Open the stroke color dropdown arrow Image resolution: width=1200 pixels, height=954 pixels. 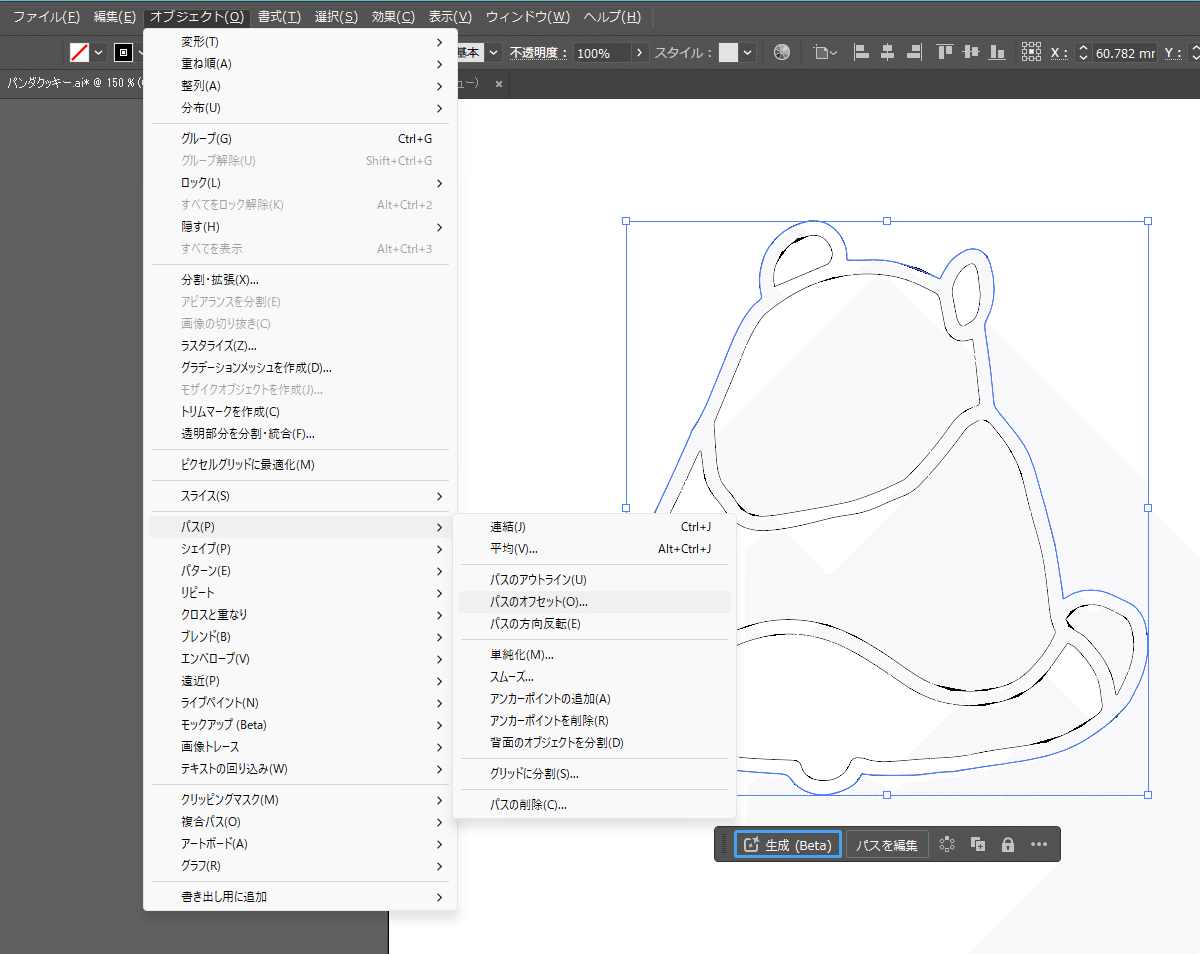point(140,52)
